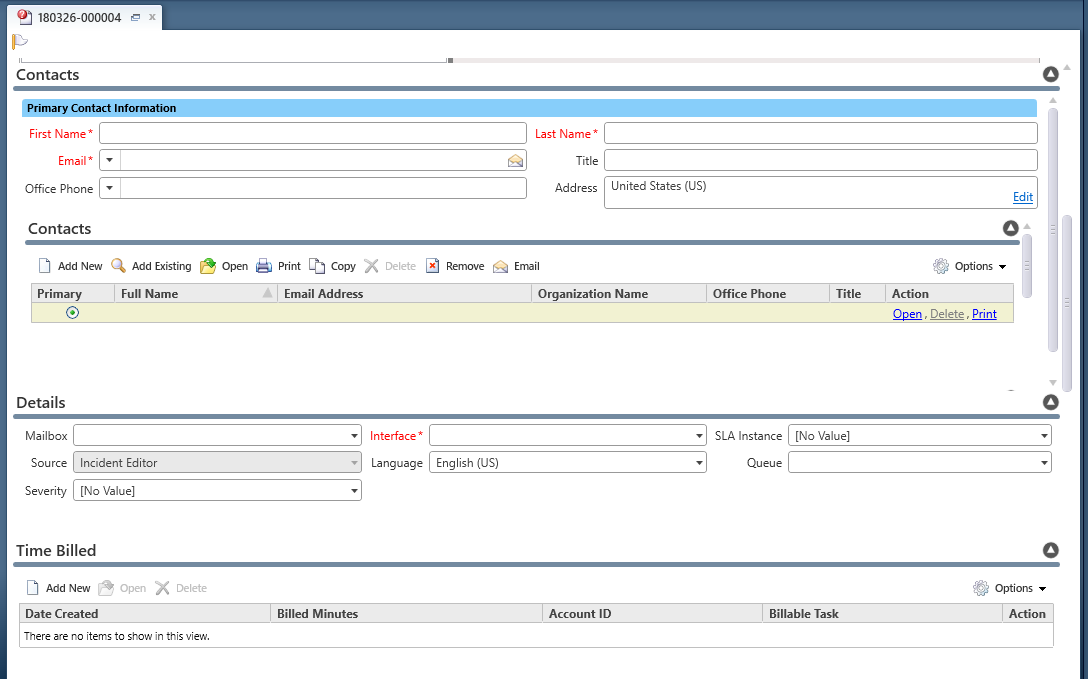Open the Source dropdown showing Incident Editor
The image size is (1088, 679).
[217, 463]
